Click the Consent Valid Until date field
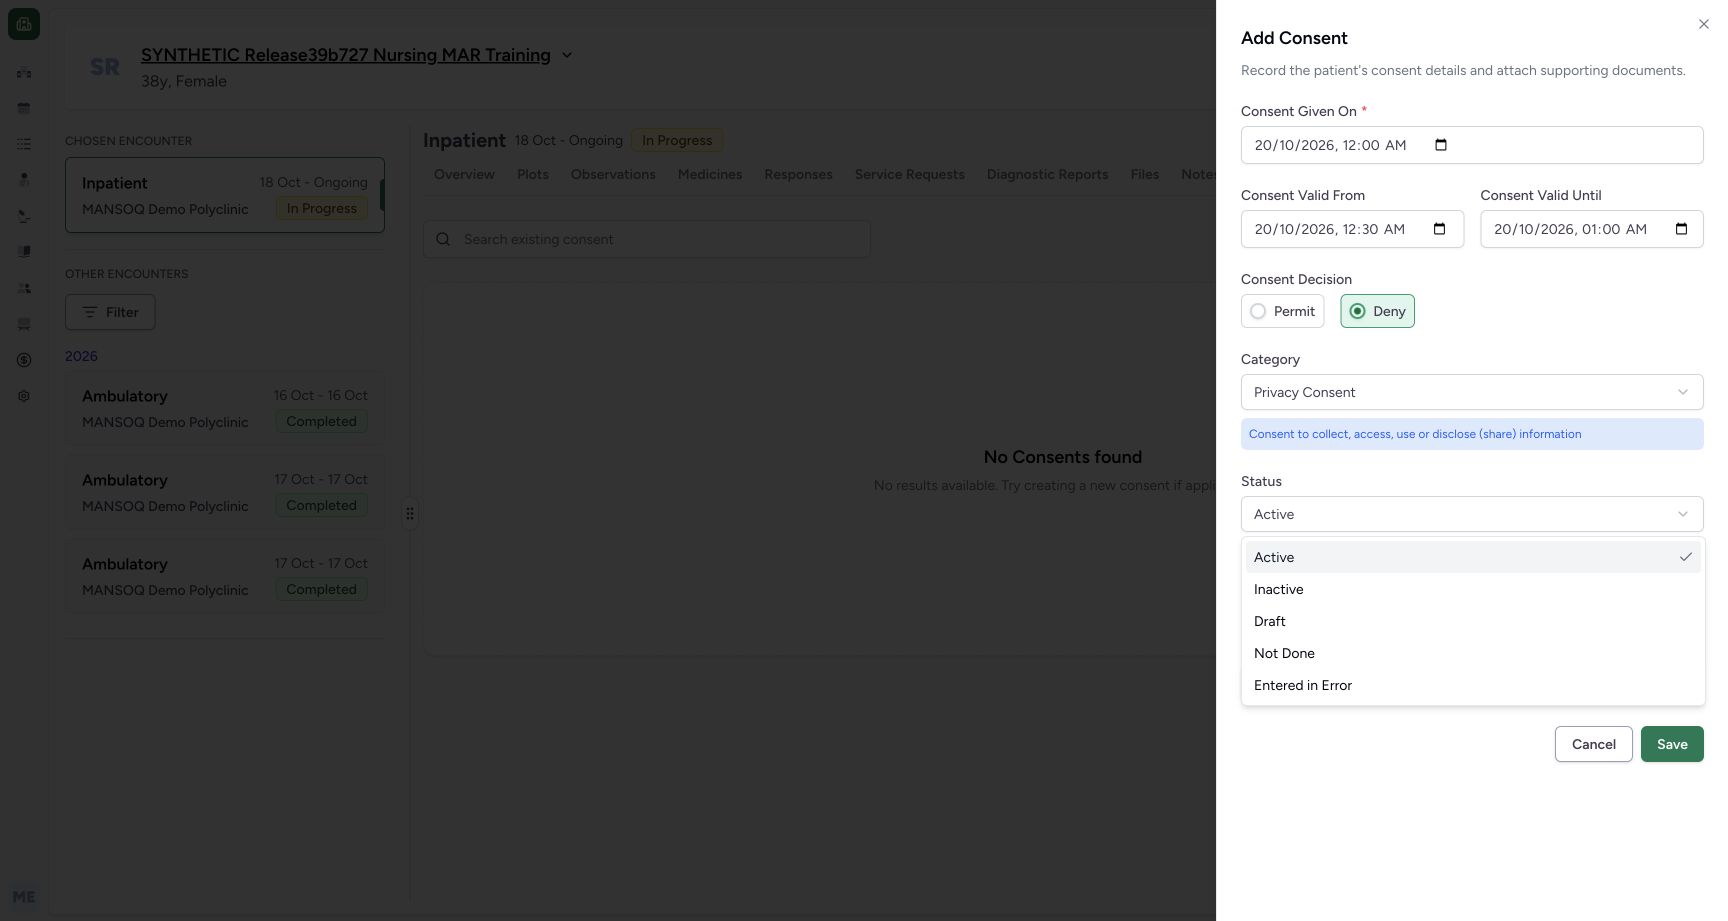The height and width of the screenshot is (921, 1728). point(1592,229)
